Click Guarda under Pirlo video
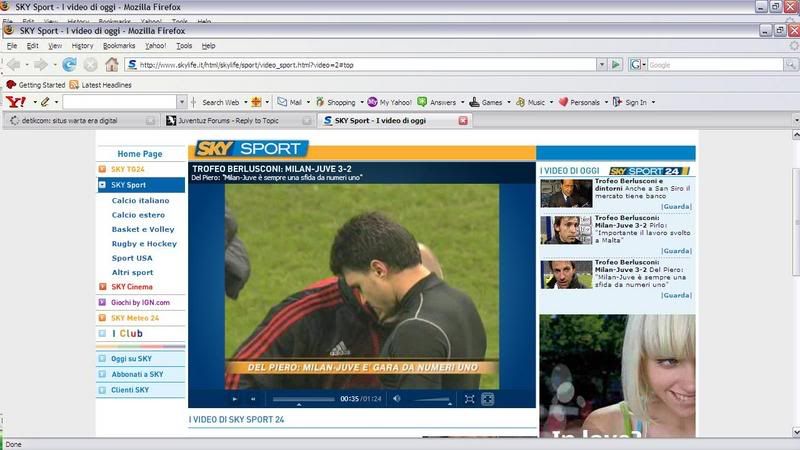800x450 pixels. click(676, 251)
